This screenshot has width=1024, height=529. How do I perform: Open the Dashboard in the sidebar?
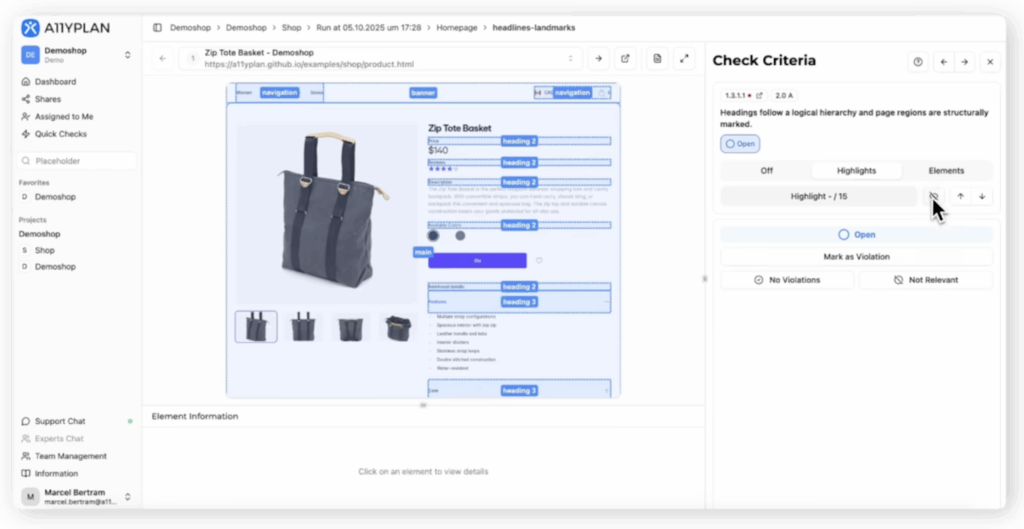tap(56, 82)
